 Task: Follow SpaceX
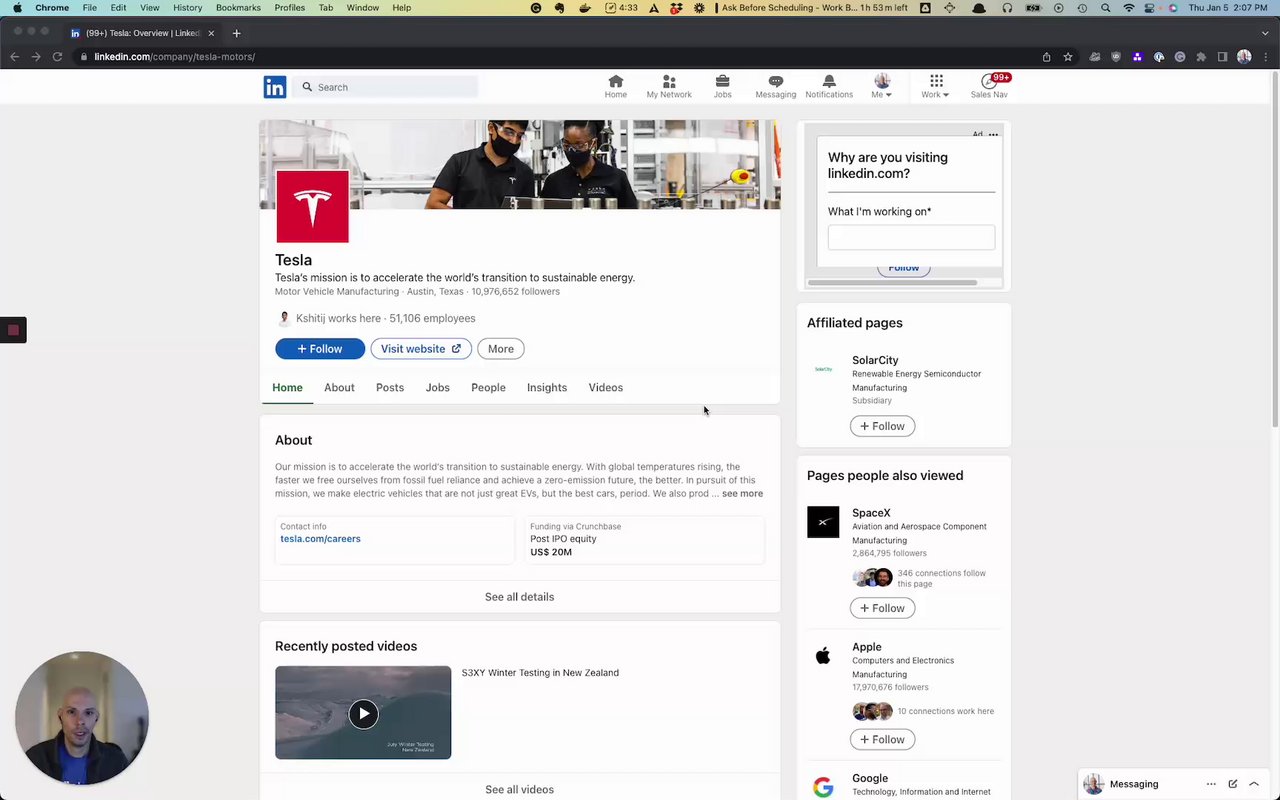[x=882, y=608]
